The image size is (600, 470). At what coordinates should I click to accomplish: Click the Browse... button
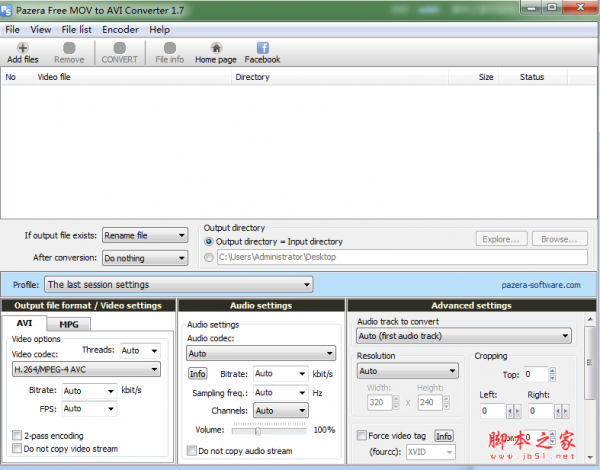pos(556,239)
